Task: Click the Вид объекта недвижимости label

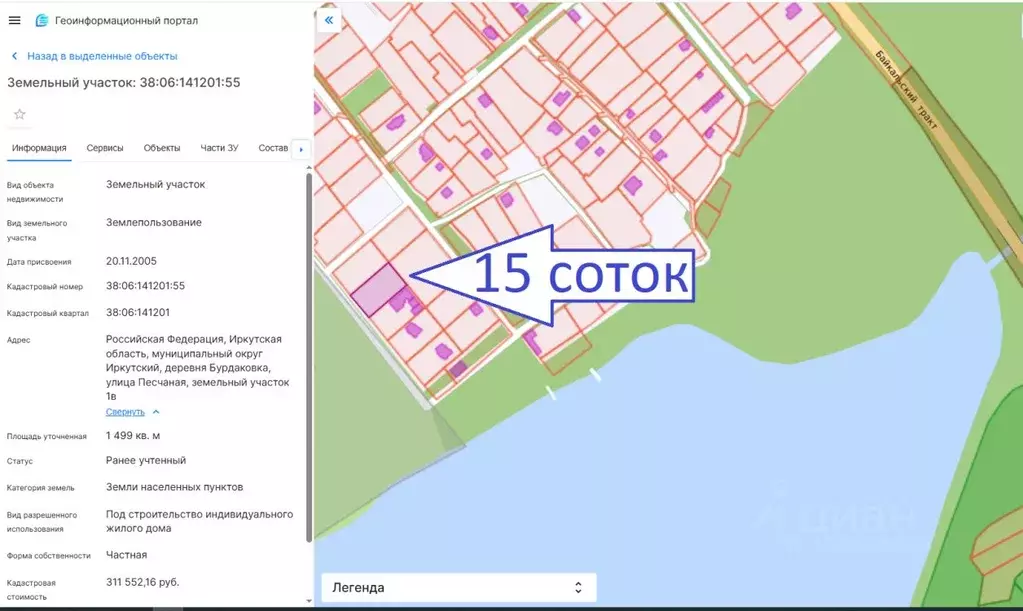Action: point(35,192)
